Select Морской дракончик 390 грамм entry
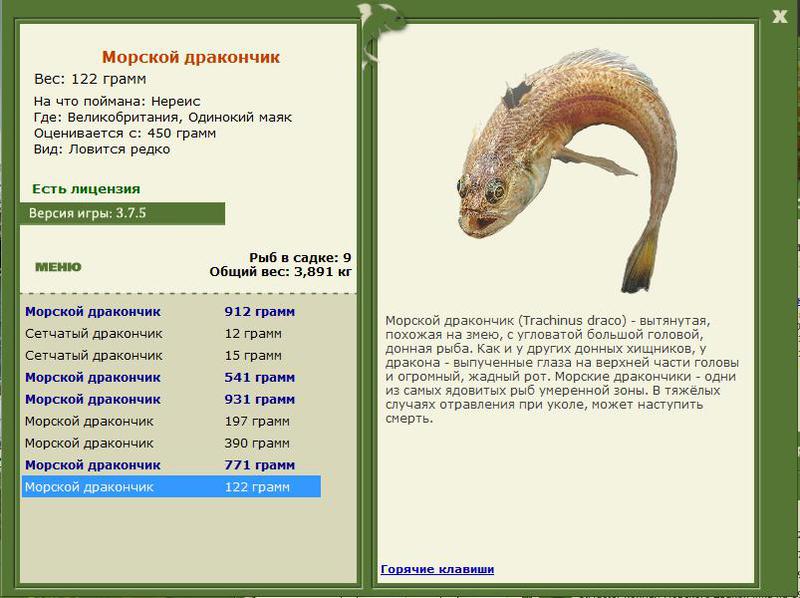 171,443
